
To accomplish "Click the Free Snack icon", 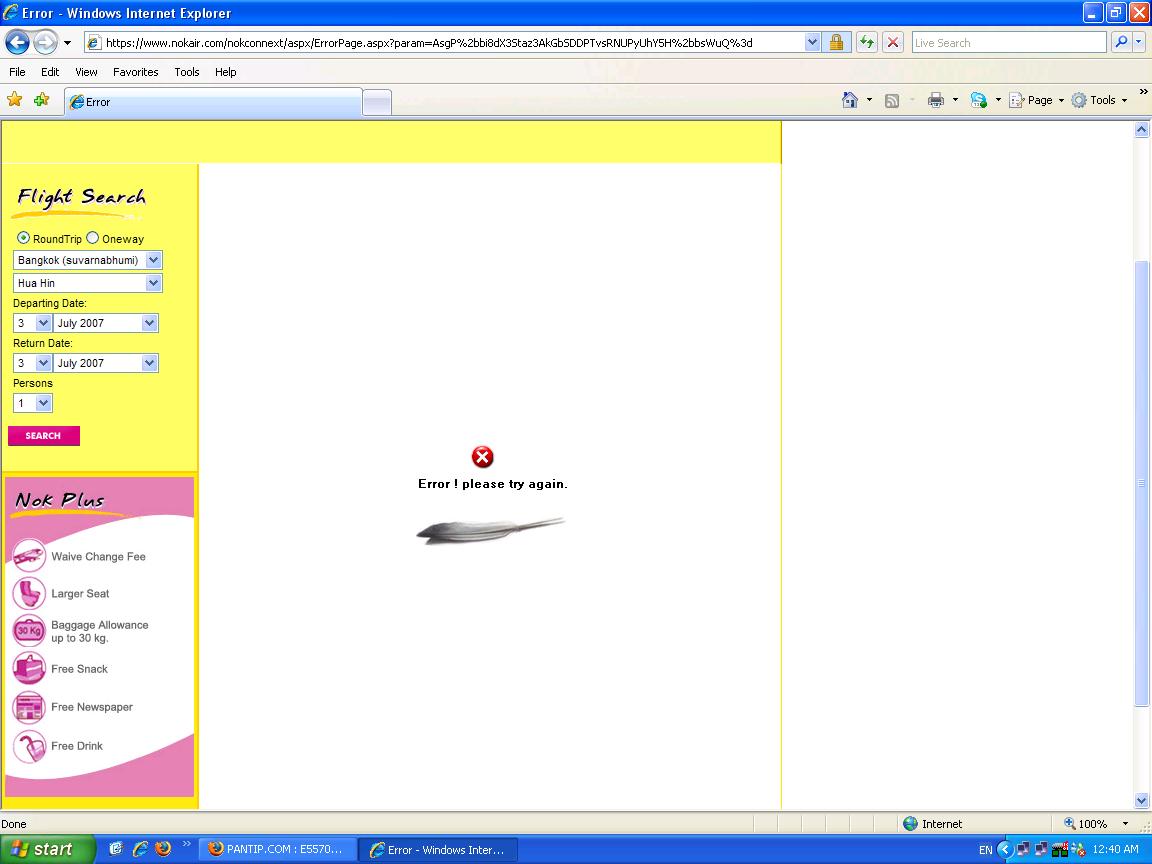I will (29, 669).
